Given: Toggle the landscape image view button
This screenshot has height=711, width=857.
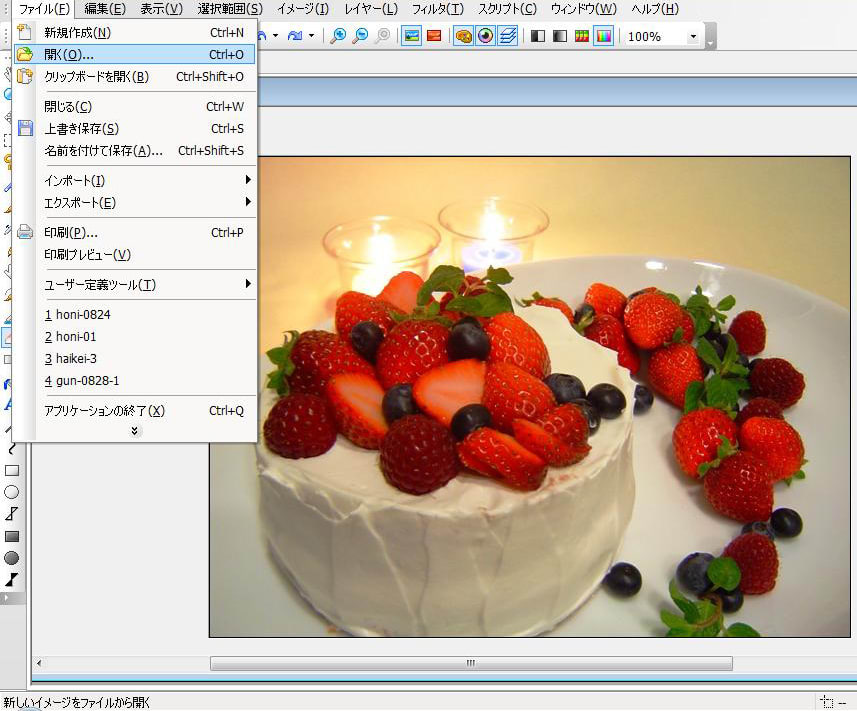Looking at the screenshot, I should [x=411, y=36].
